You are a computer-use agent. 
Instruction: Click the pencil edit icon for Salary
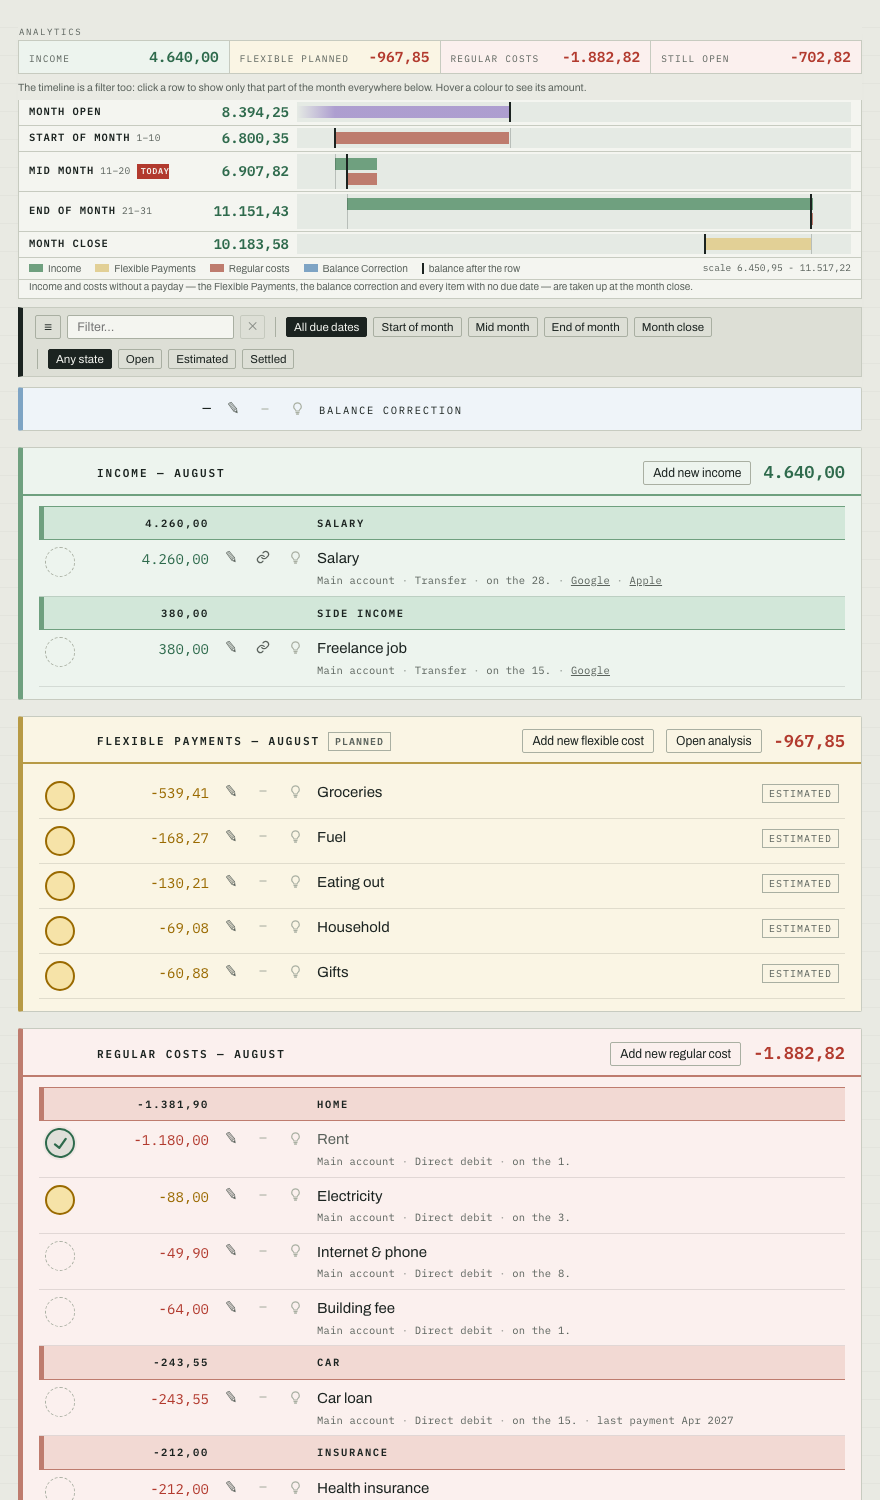pyautogui.click(x=231, y=557)
